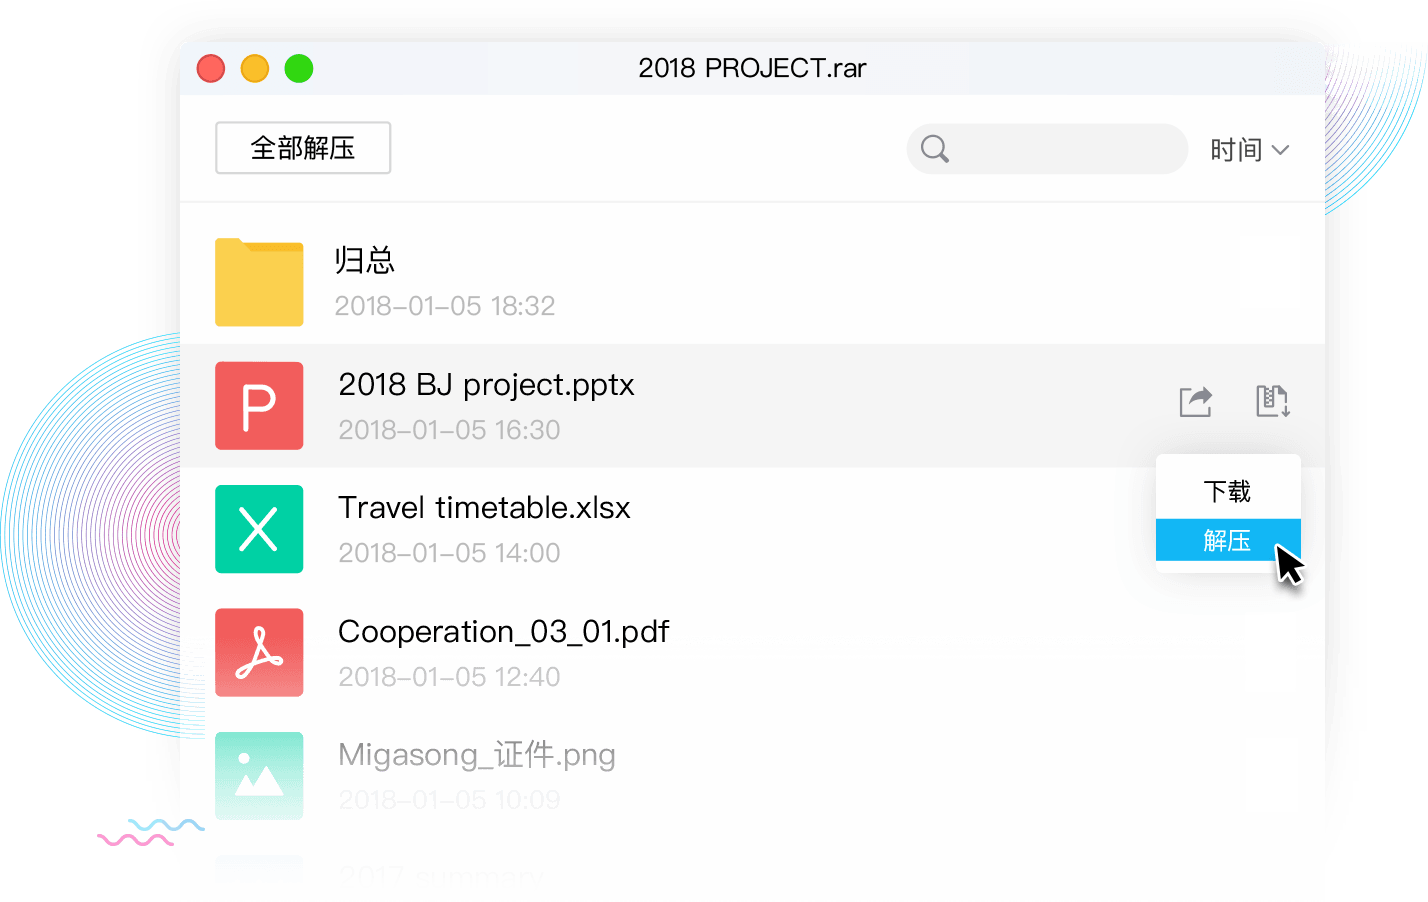Choose 解压 from the popup menu
Viewport: 1428px width, 902px height.
click(x=1227, y=541)
